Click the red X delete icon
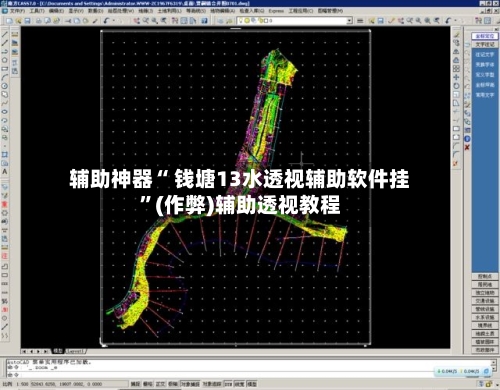500x390 pixels. click(x=467, y=147)
